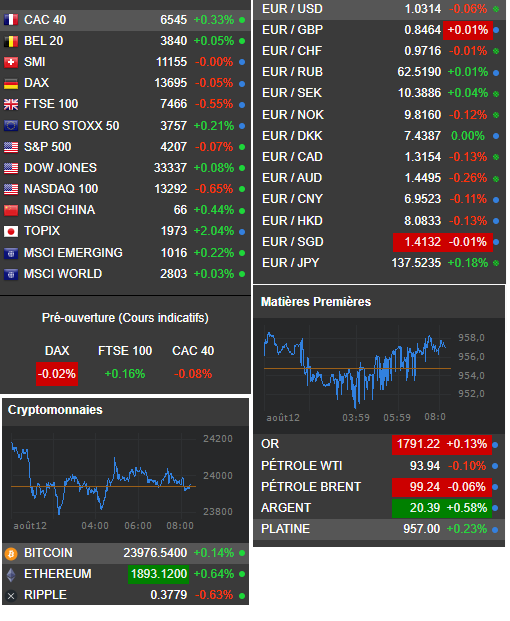Click the US flag beside NASDAQ 100
The image size is (510, 621).
click(x=11, y=189)
